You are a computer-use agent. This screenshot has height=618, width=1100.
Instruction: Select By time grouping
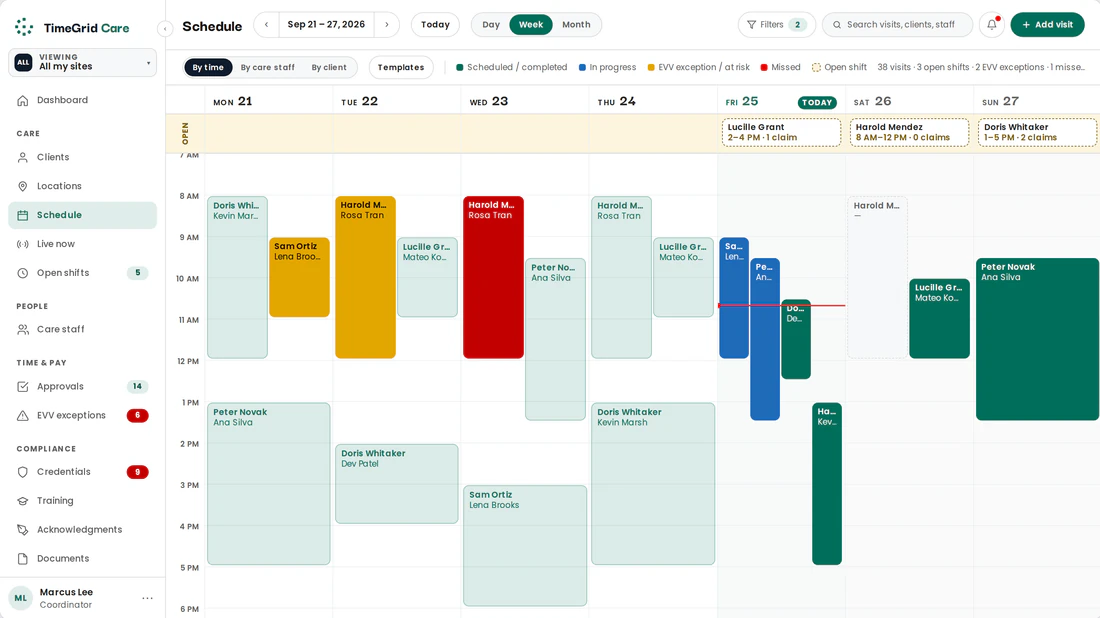pos(208,67)
